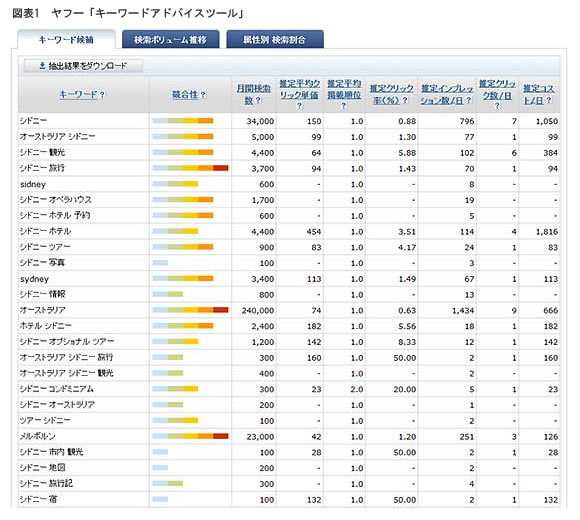
Task: Sort by 推定コスト/日 header link
Action: coord(539,94)
